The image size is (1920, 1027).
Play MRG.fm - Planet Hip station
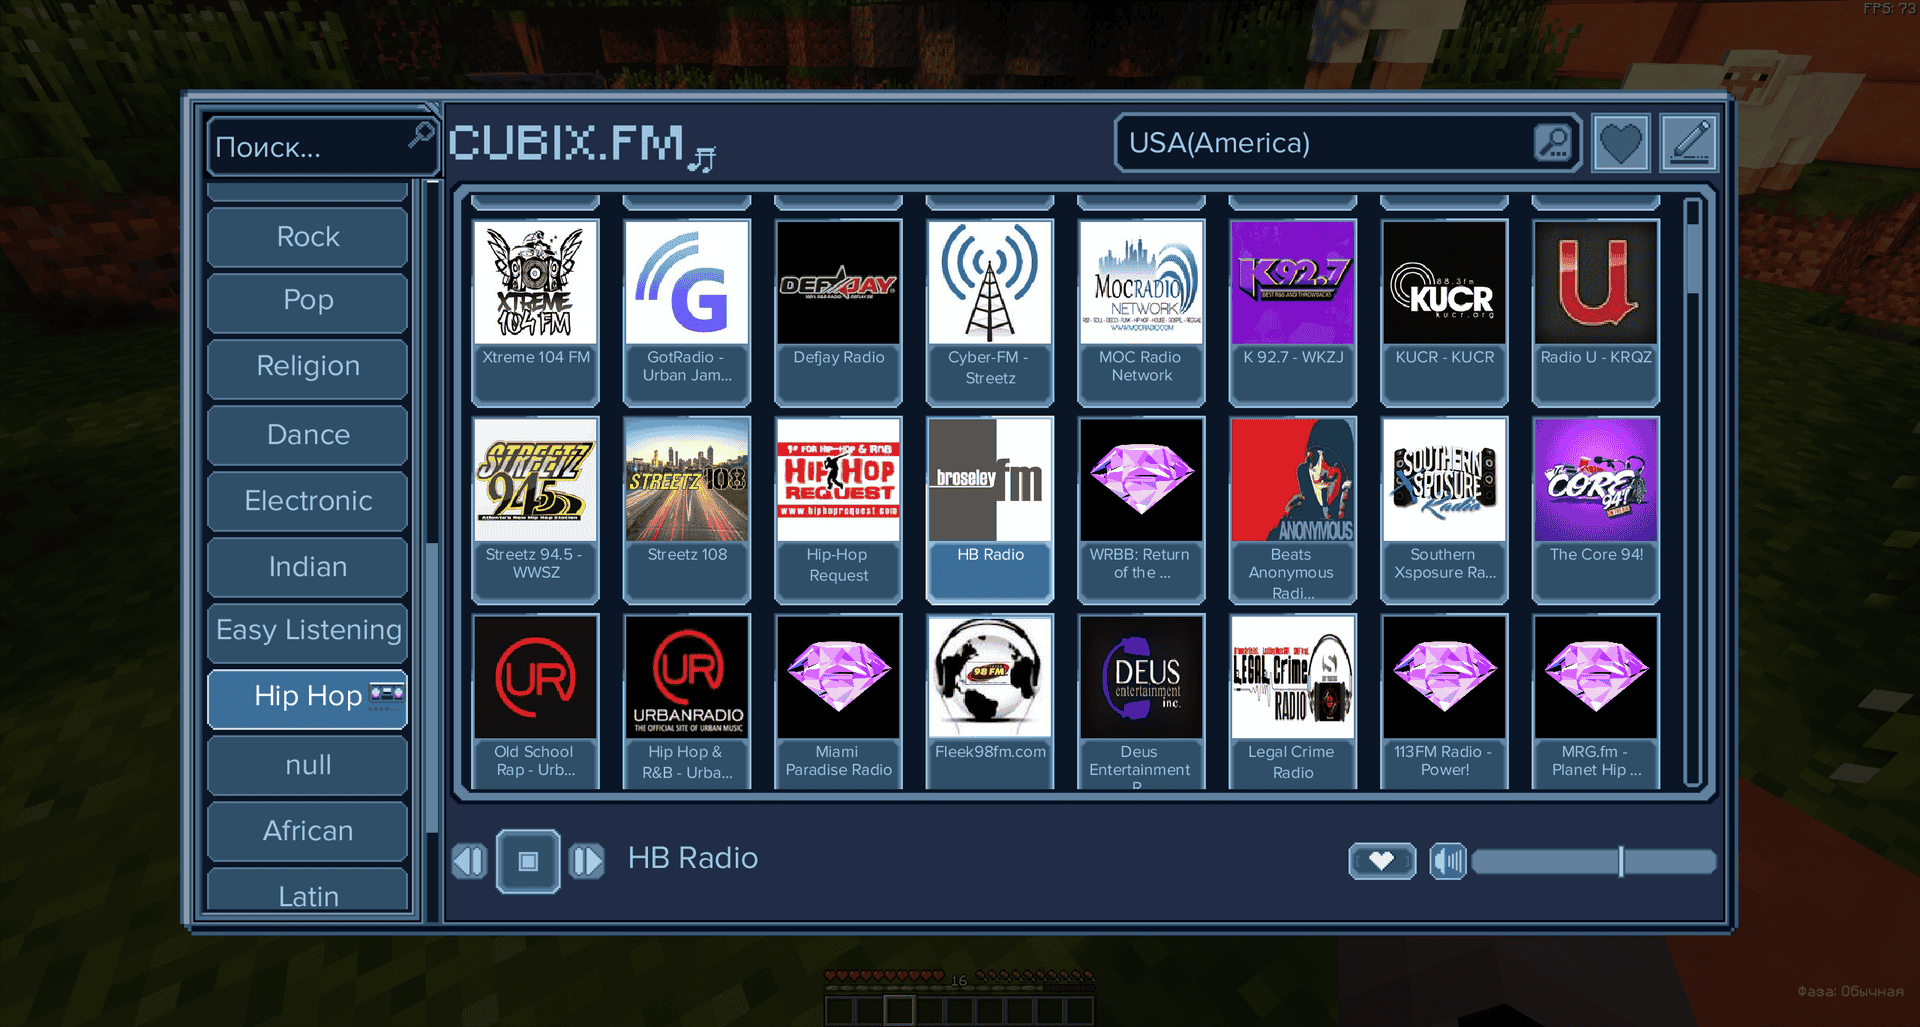(1596, 700)
